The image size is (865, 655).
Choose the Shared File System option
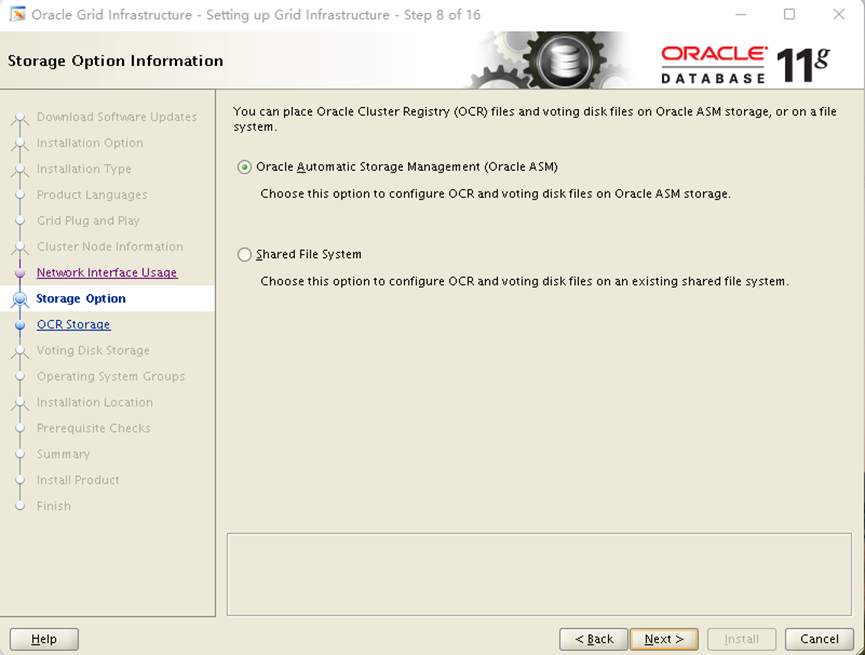244,254
